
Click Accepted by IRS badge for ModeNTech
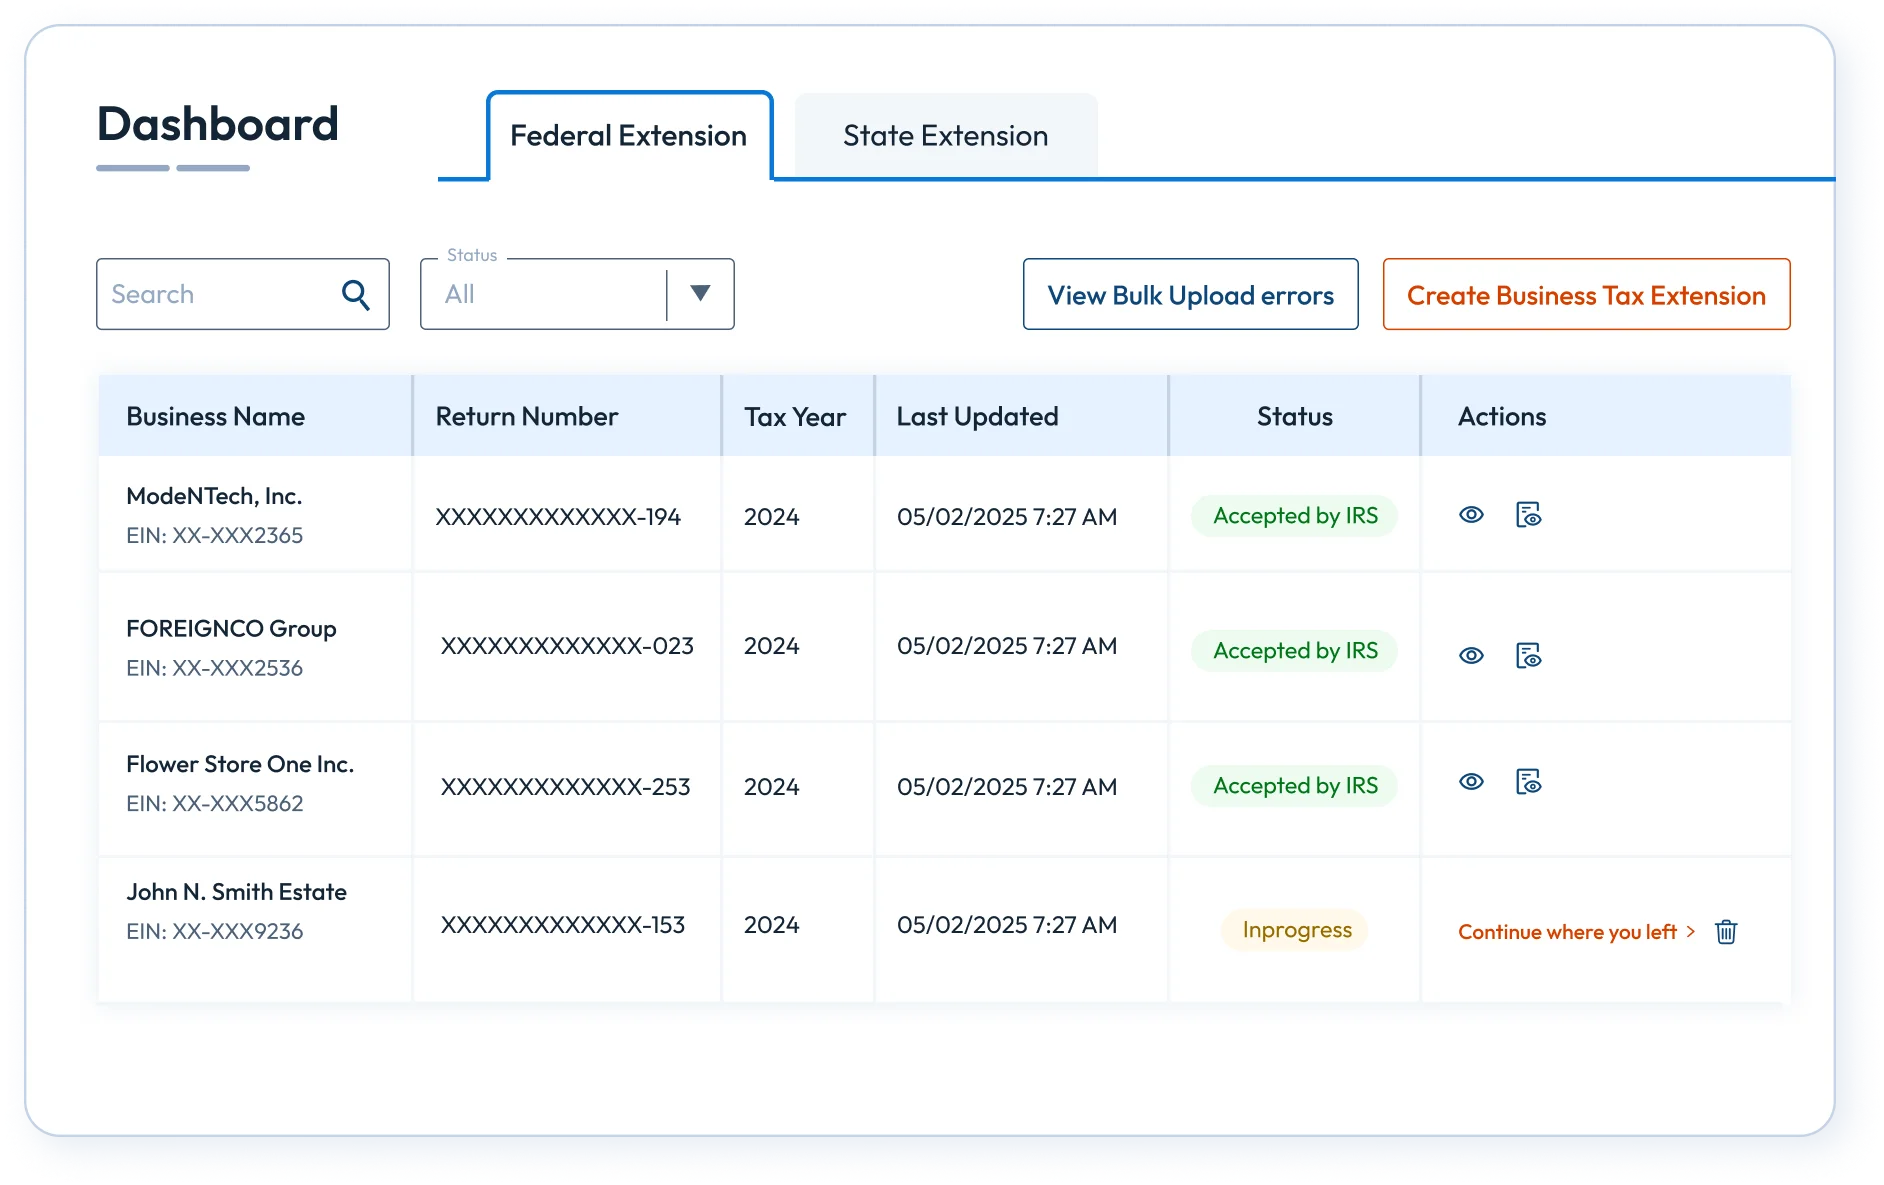[1295, 516]
